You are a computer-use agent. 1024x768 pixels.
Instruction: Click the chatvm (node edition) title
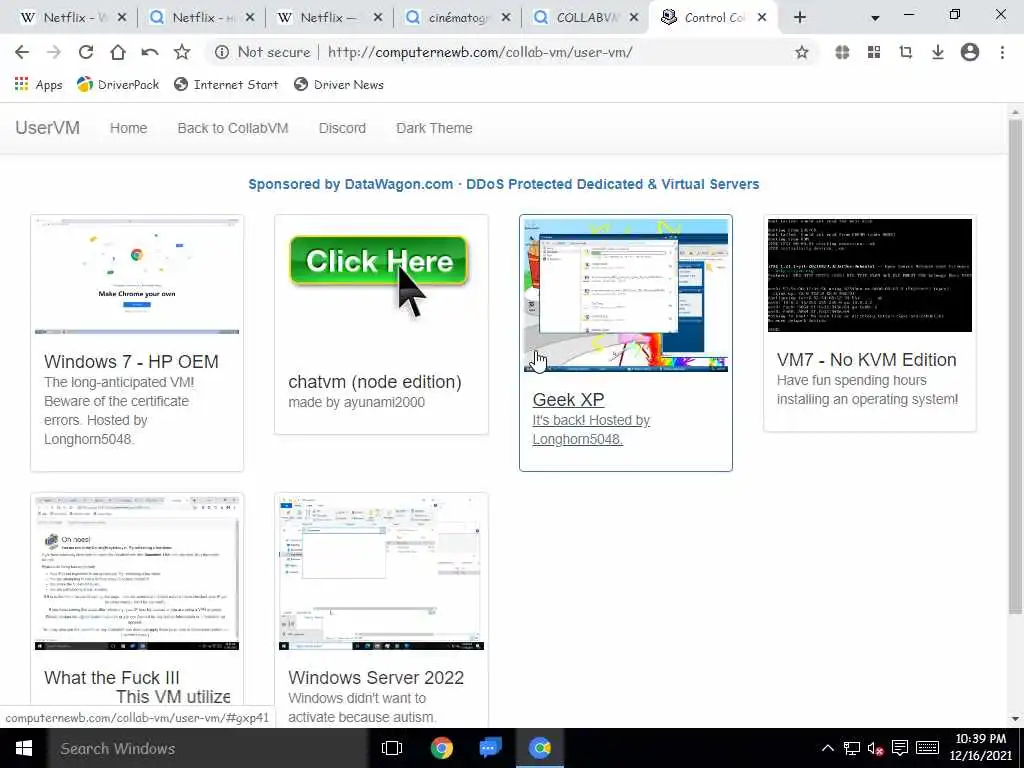(375, 382)
